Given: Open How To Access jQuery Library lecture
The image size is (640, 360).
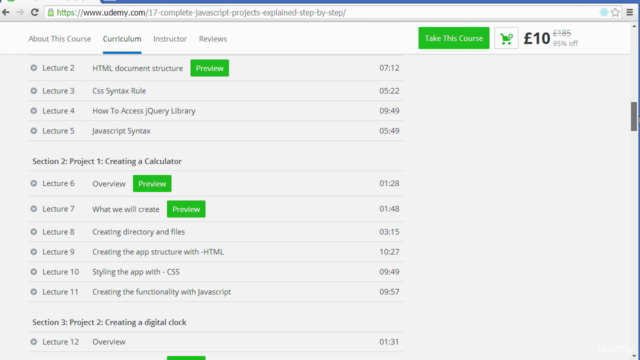Looking at the screenshot, I should (x=144, y=111).
